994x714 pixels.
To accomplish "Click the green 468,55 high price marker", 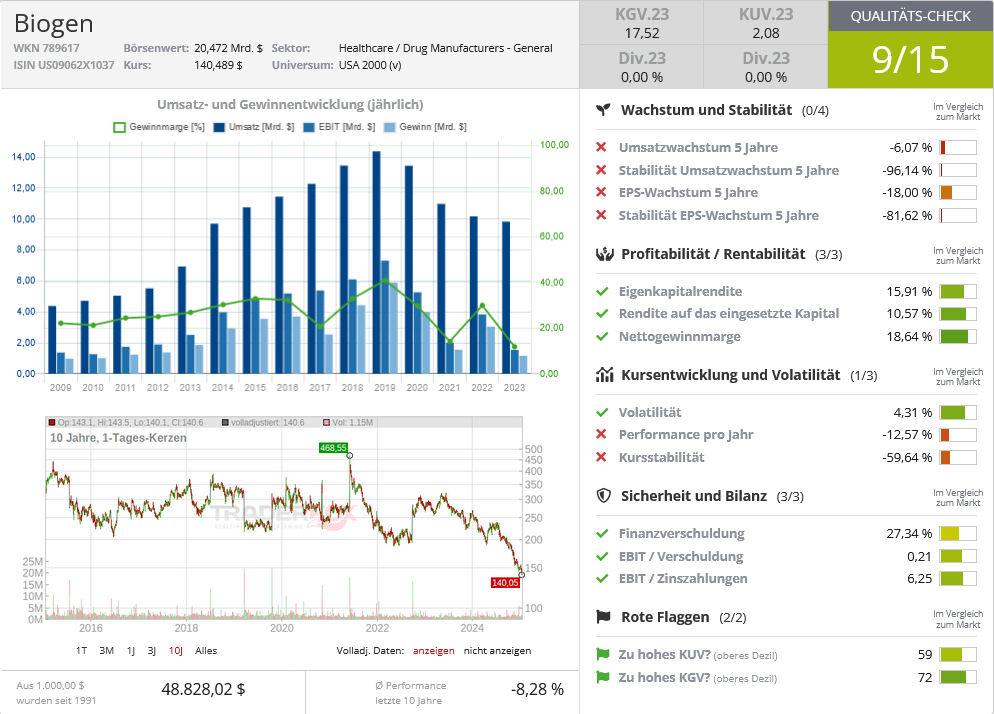I will [333, 448].
